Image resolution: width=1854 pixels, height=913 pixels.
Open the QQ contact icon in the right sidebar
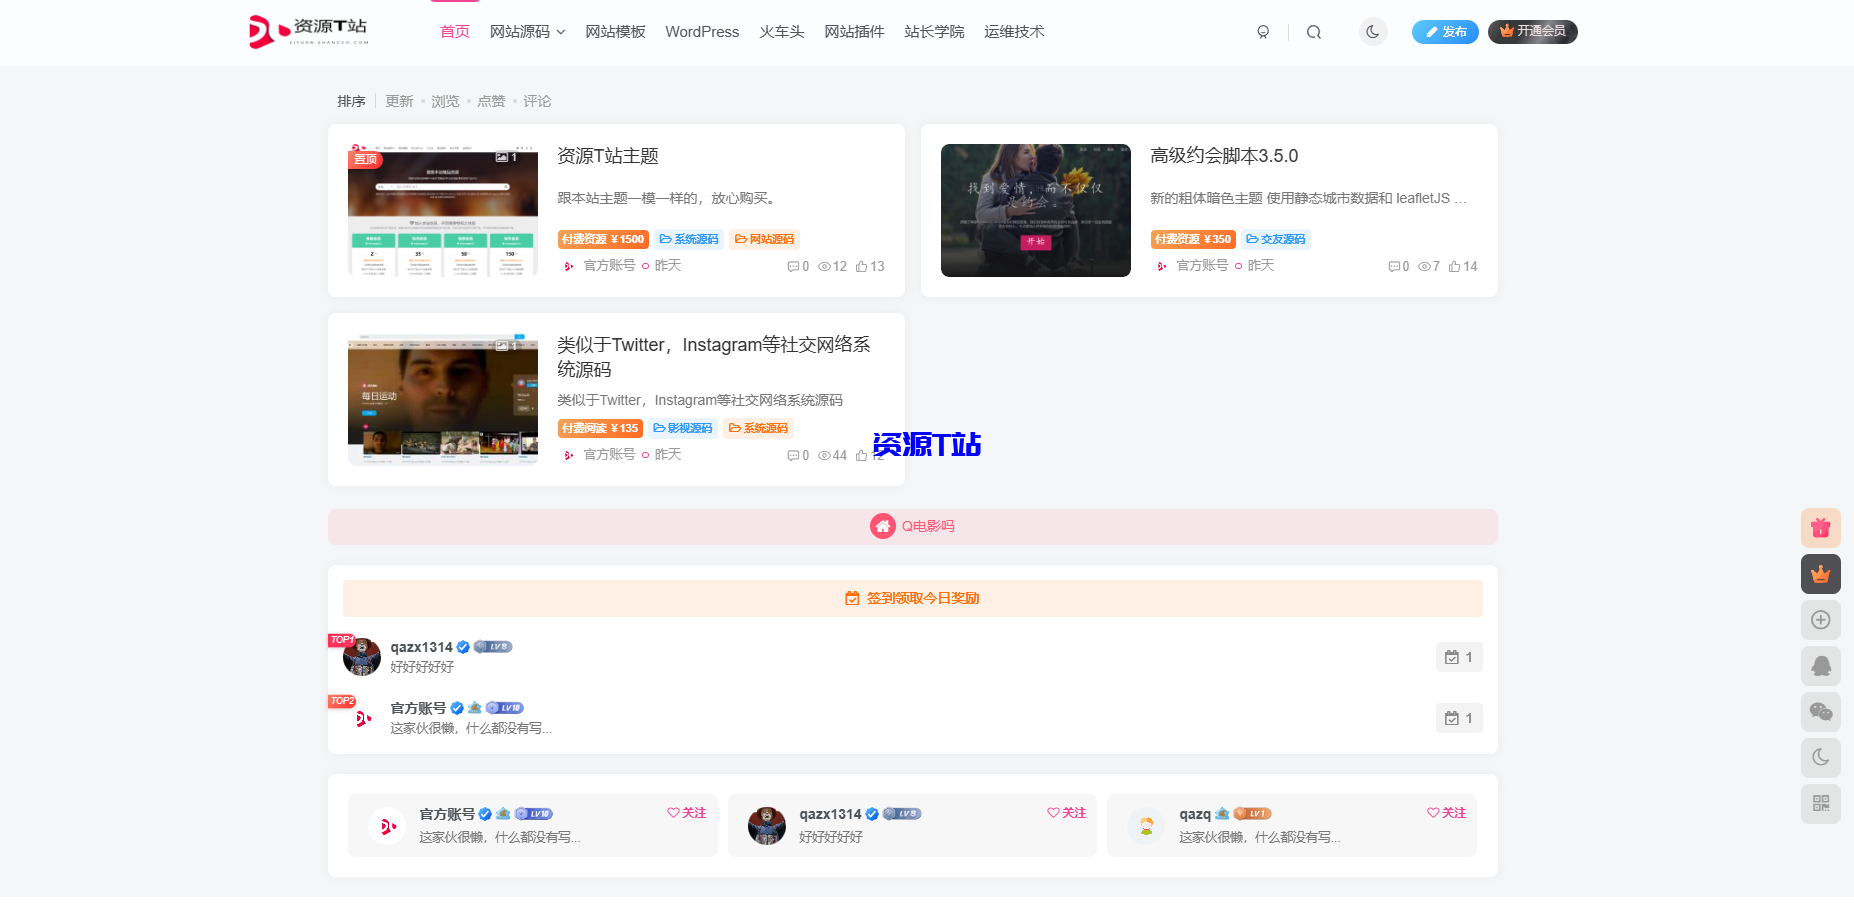pos(1822,666)
